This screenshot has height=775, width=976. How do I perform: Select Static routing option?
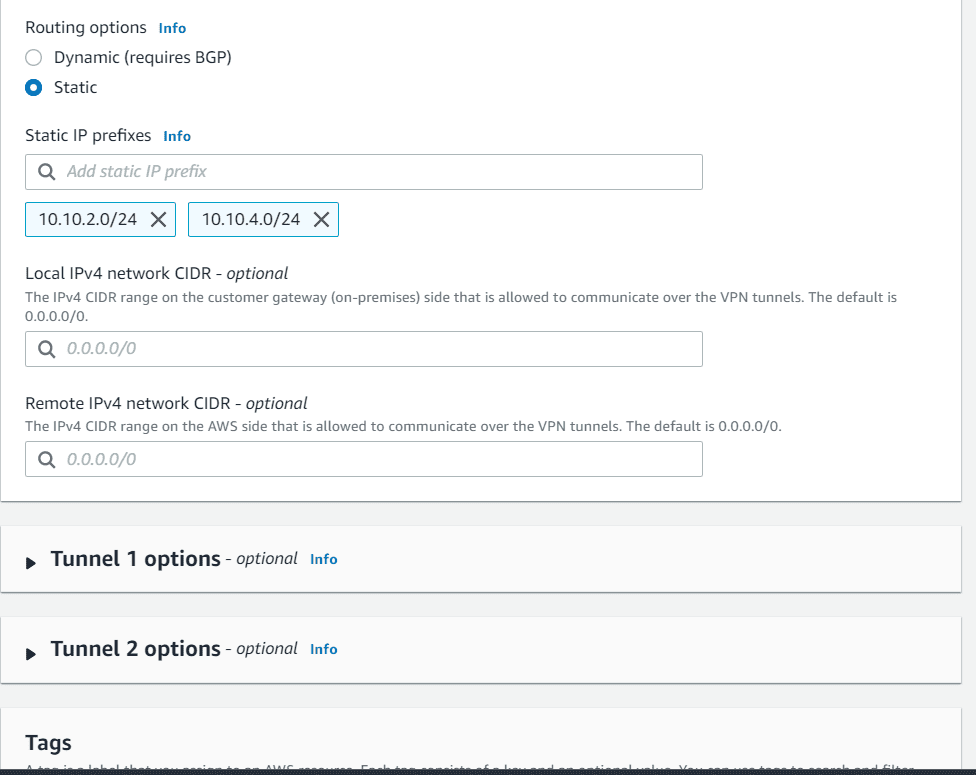point(34,87)
